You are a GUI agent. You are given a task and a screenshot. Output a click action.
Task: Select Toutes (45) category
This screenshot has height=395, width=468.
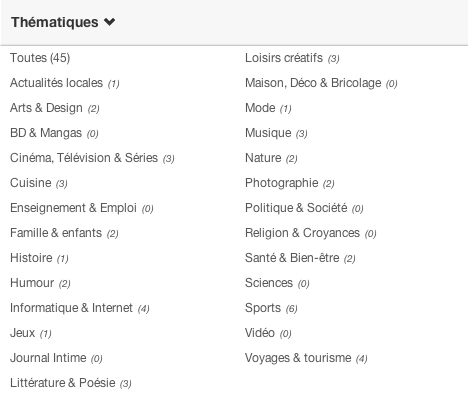point(40,58)
